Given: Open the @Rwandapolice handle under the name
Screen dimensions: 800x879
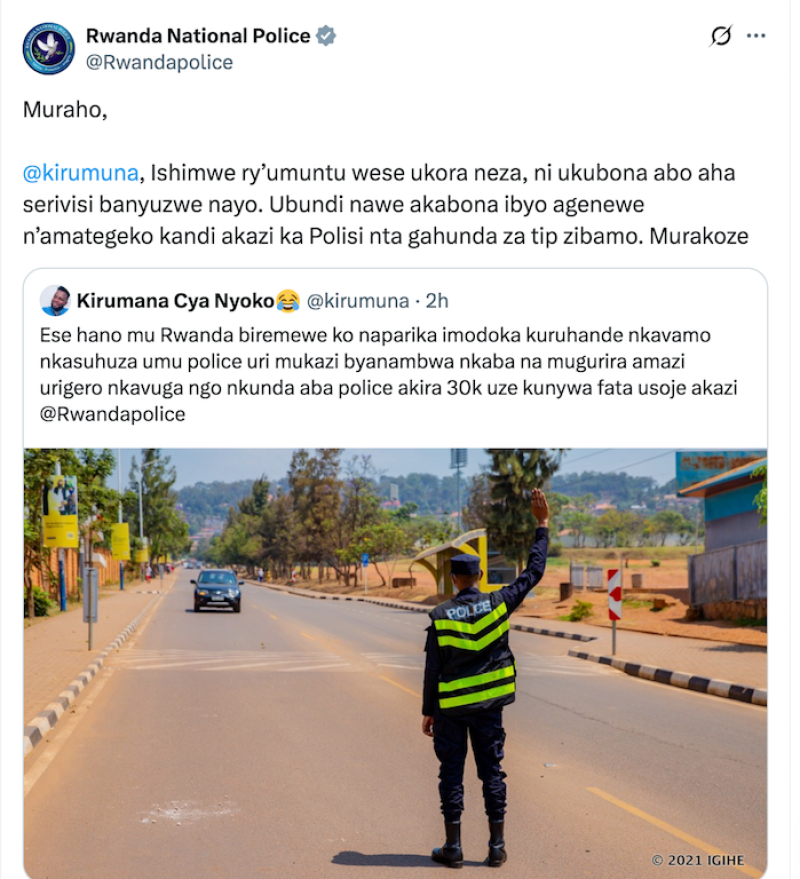Looking at the screenshot, I should pyautogui.click(x=159, y=62).
